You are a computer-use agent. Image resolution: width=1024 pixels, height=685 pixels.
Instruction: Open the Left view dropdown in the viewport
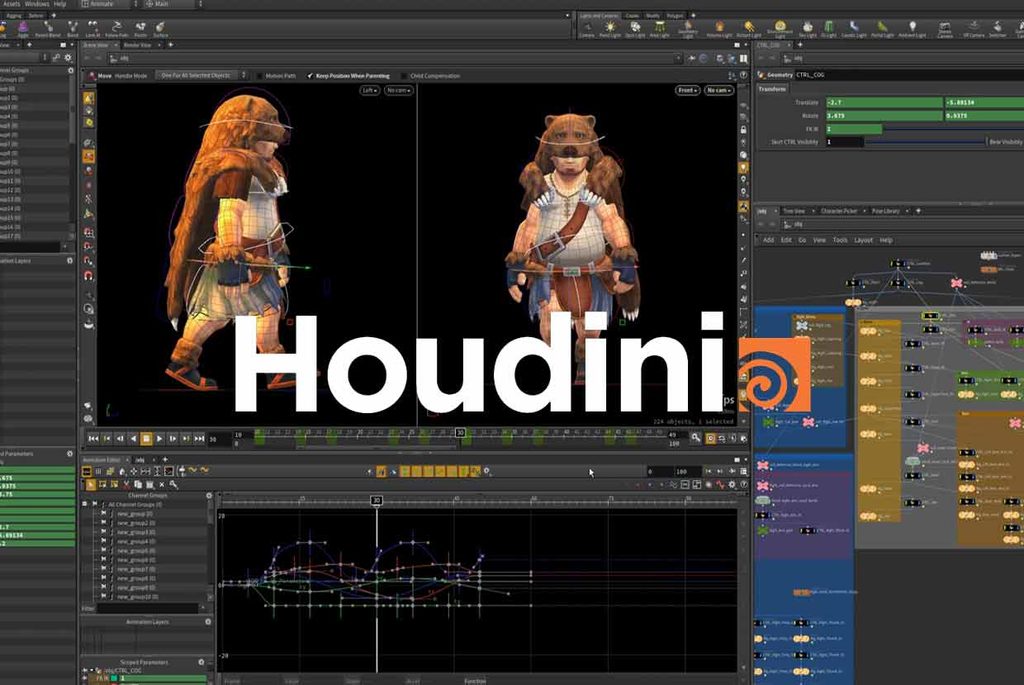[370, 90]
